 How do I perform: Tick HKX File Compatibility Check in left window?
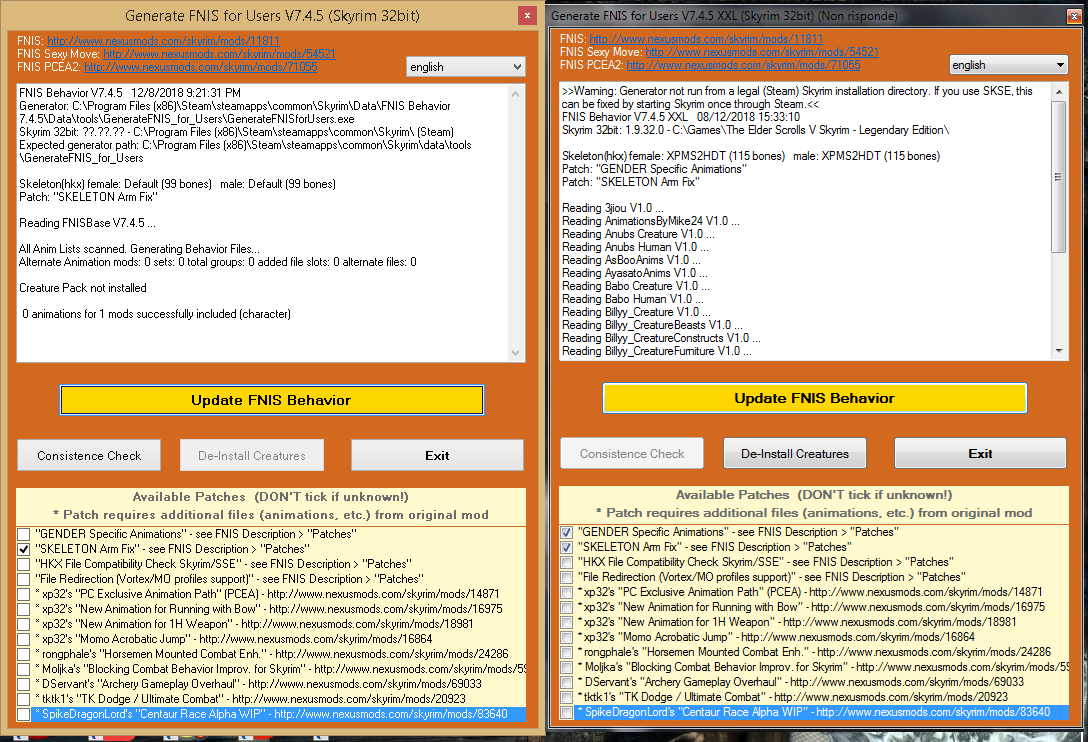coord(24,564)
